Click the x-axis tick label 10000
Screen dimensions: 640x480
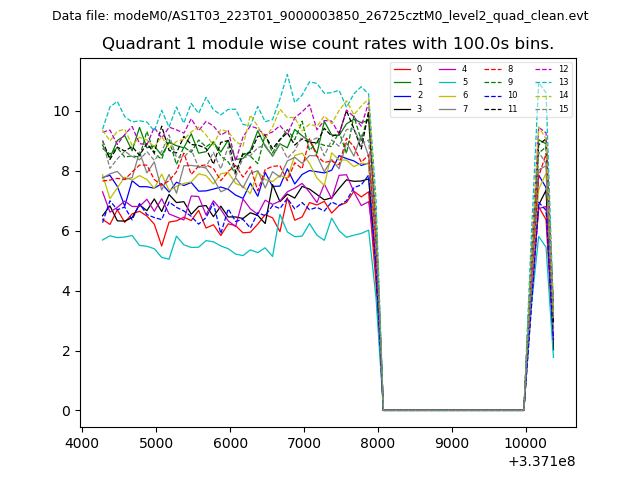point(526,443)
